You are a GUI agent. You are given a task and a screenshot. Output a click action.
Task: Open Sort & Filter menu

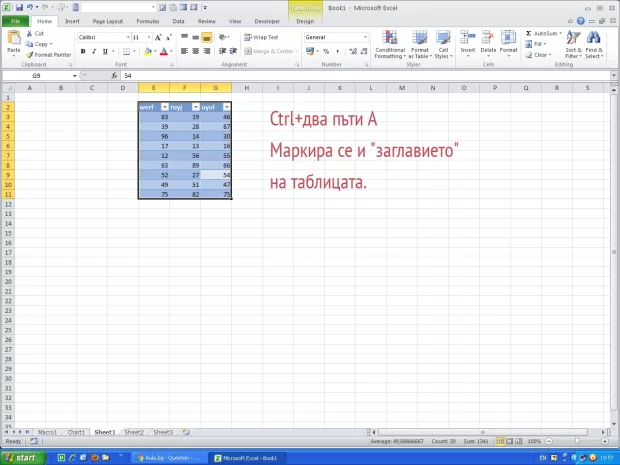(573, 45)
